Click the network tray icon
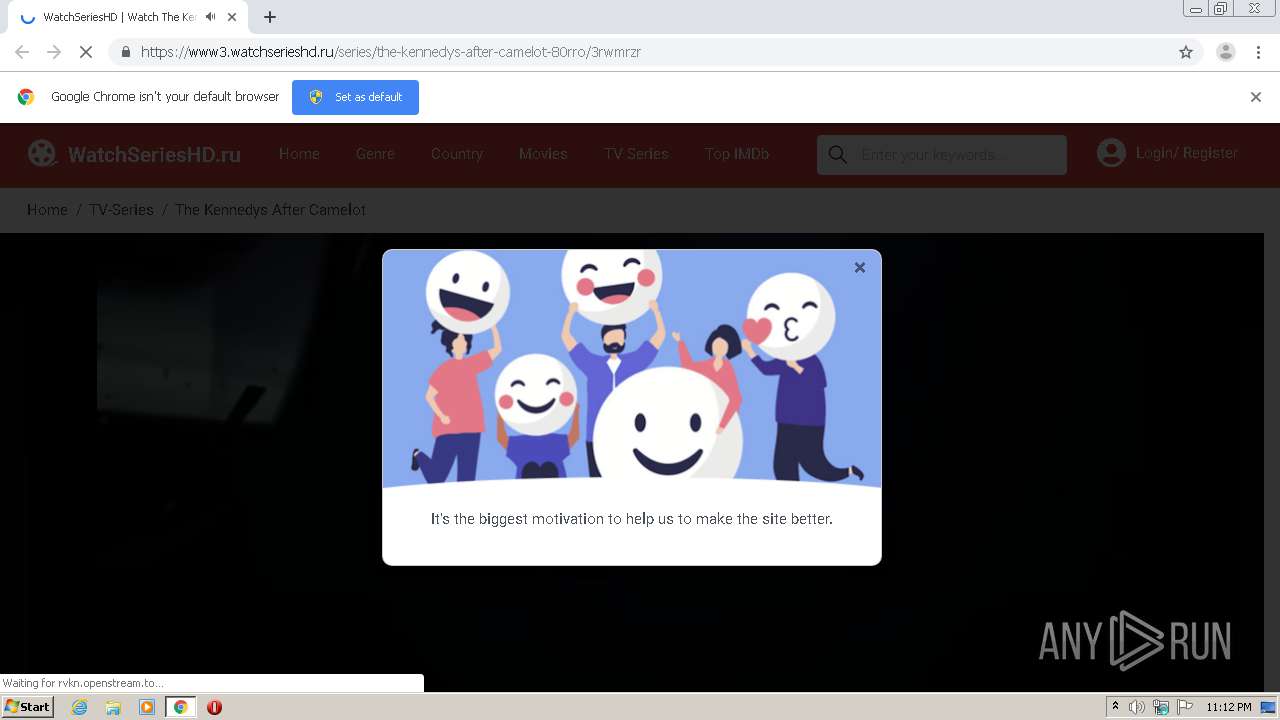The width and height of the screenshot is (1280, 720). click(1161, 707)
